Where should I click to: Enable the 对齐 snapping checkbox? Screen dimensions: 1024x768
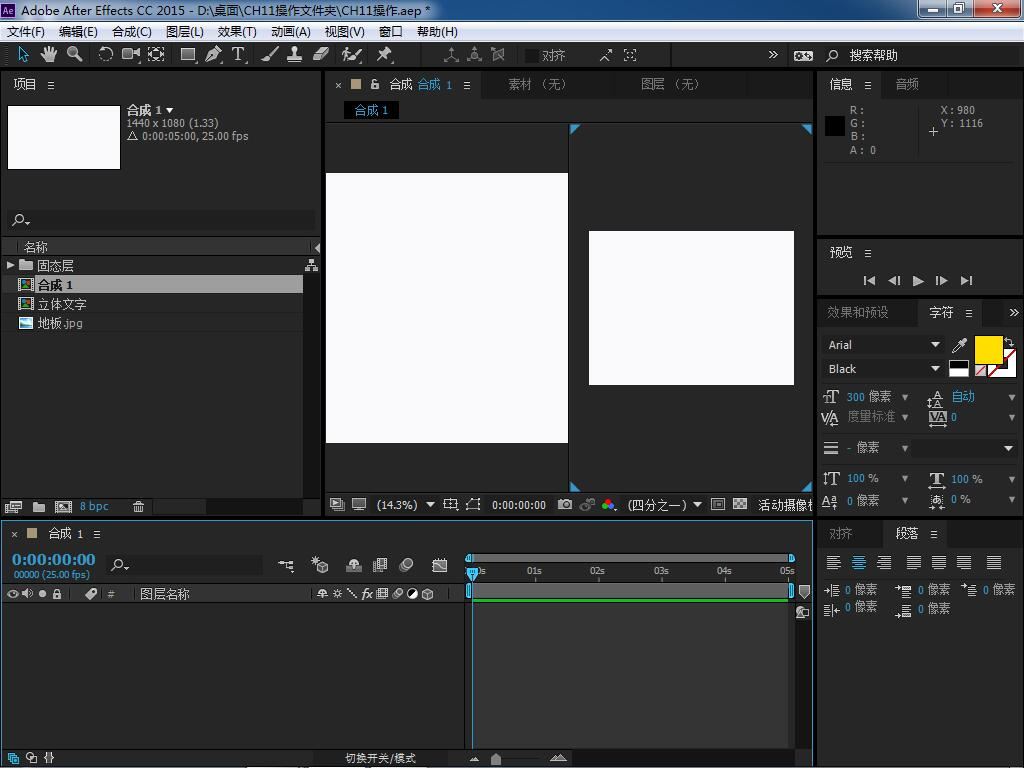(532, 56)
